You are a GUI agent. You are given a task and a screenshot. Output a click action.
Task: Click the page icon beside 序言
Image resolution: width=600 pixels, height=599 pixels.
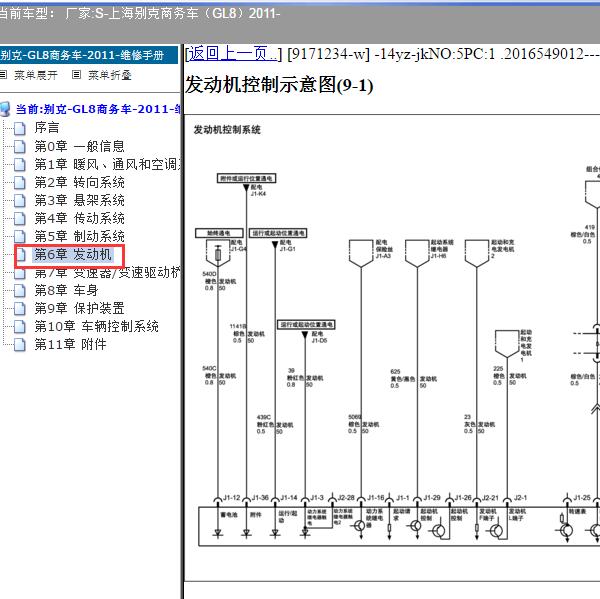point(20,128)
